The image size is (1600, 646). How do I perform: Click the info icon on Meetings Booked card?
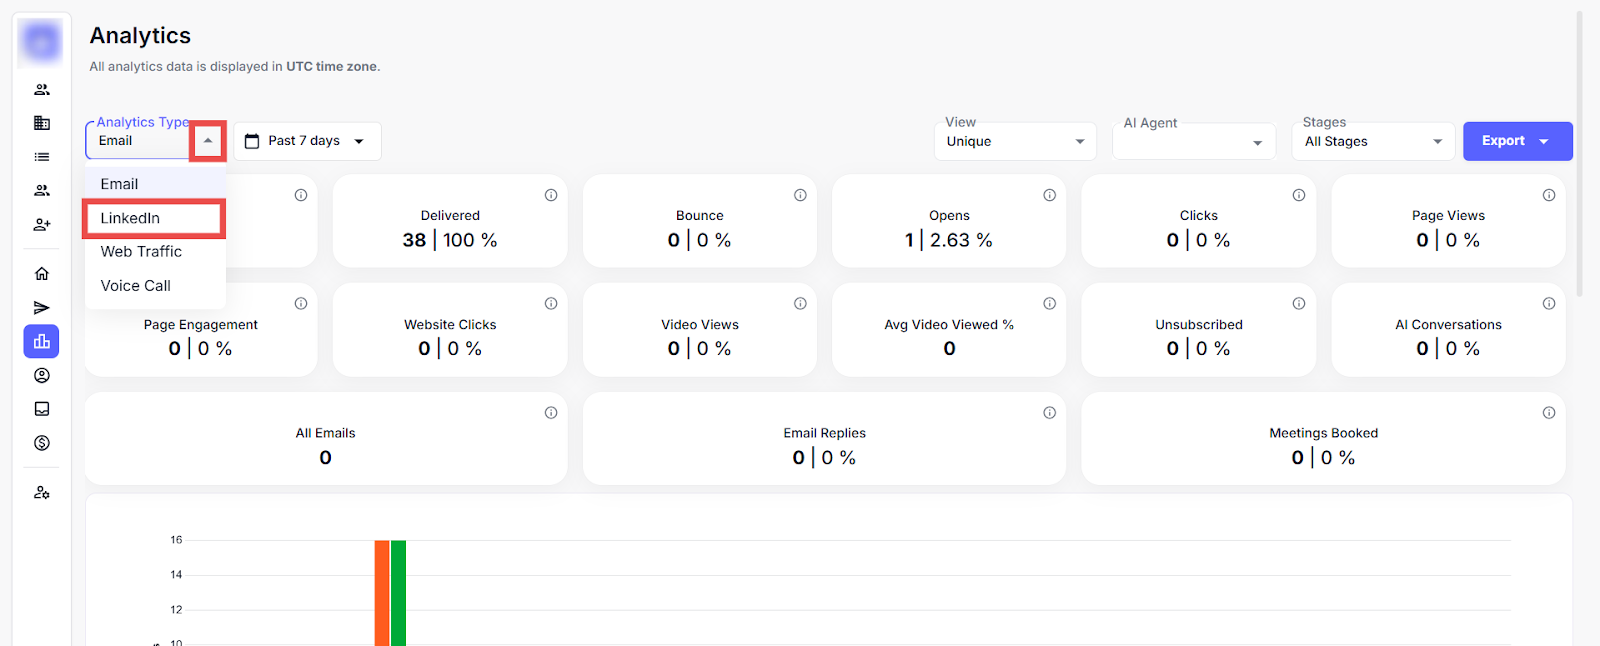[1548, 413]
